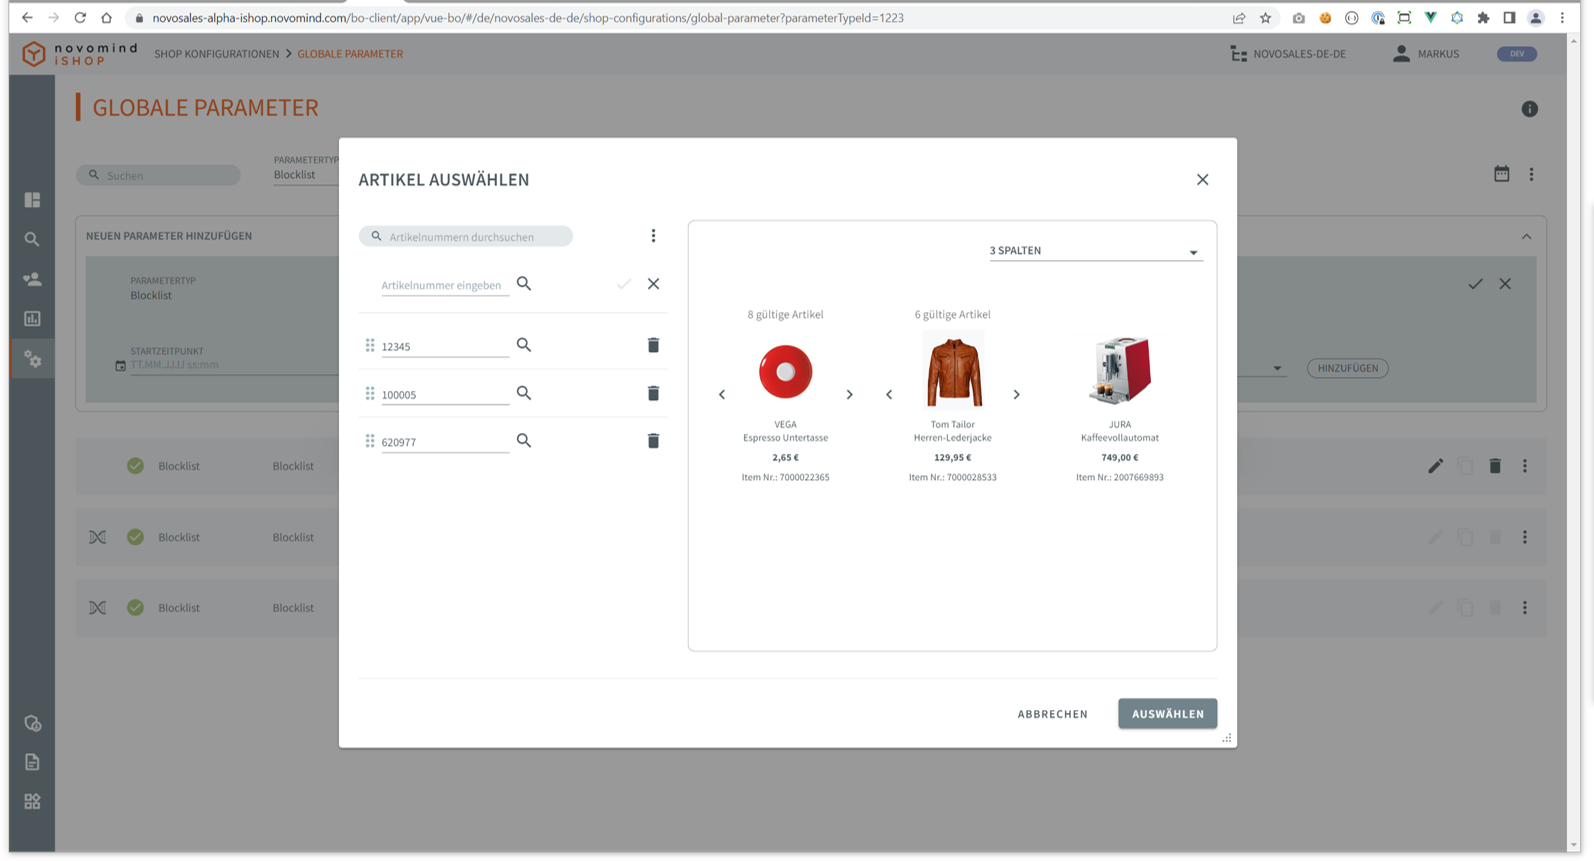Viewport: 1594px width, 861px height.
Task: Open the search icon in left sidebar
Action: (32, 239)
